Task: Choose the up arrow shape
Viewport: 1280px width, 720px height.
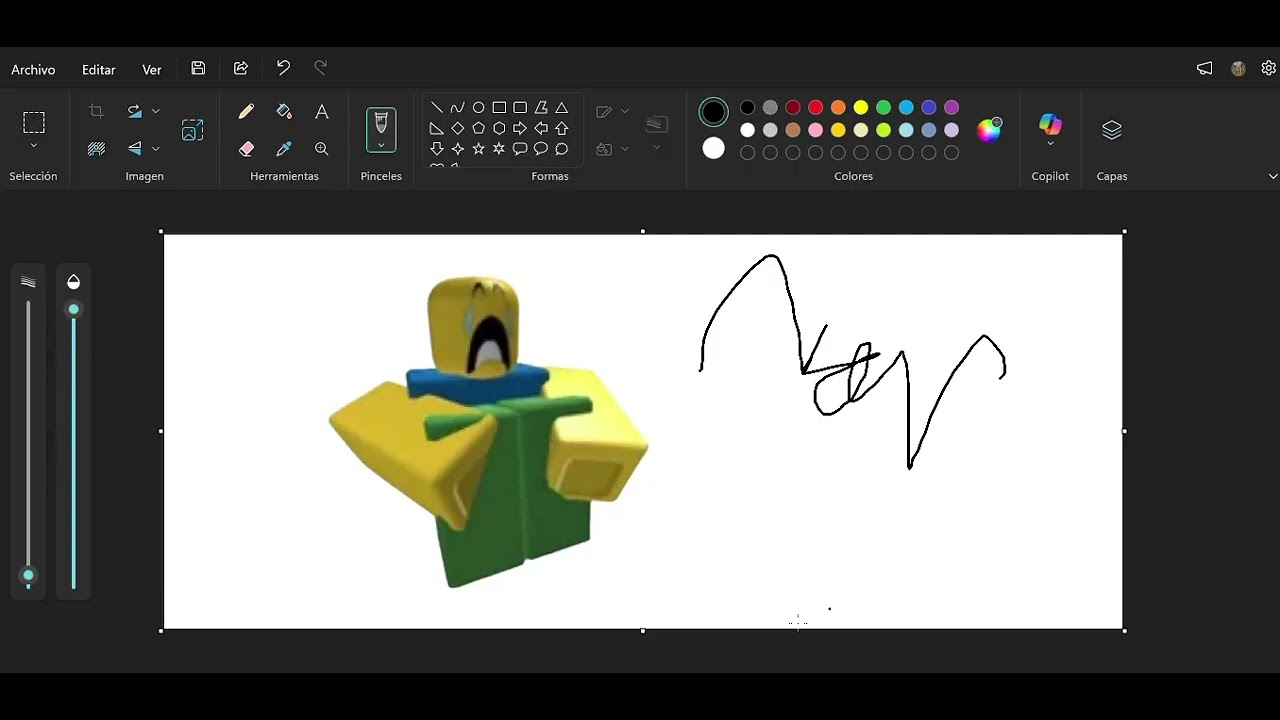Action: (562, 128)
